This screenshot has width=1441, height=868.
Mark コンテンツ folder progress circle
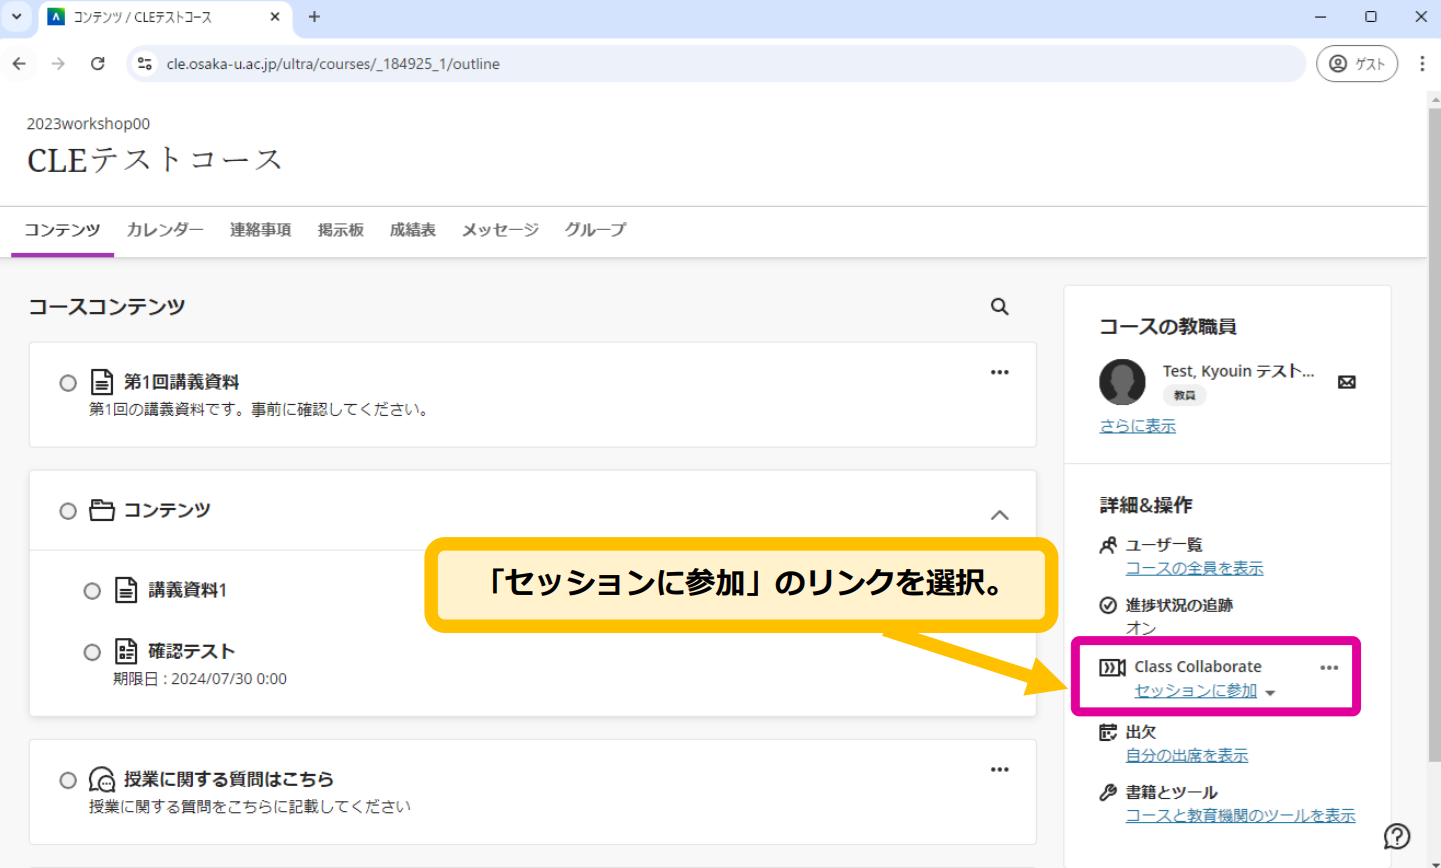tap(68, 510)
